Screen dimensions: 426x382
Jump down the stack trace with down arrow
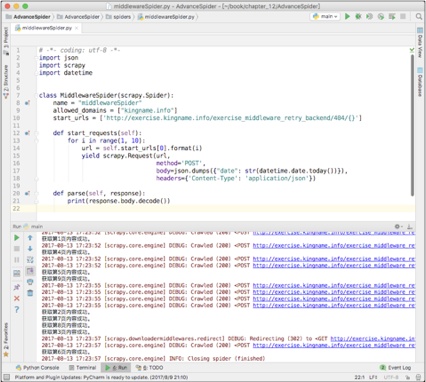click(x=30, y=249)
